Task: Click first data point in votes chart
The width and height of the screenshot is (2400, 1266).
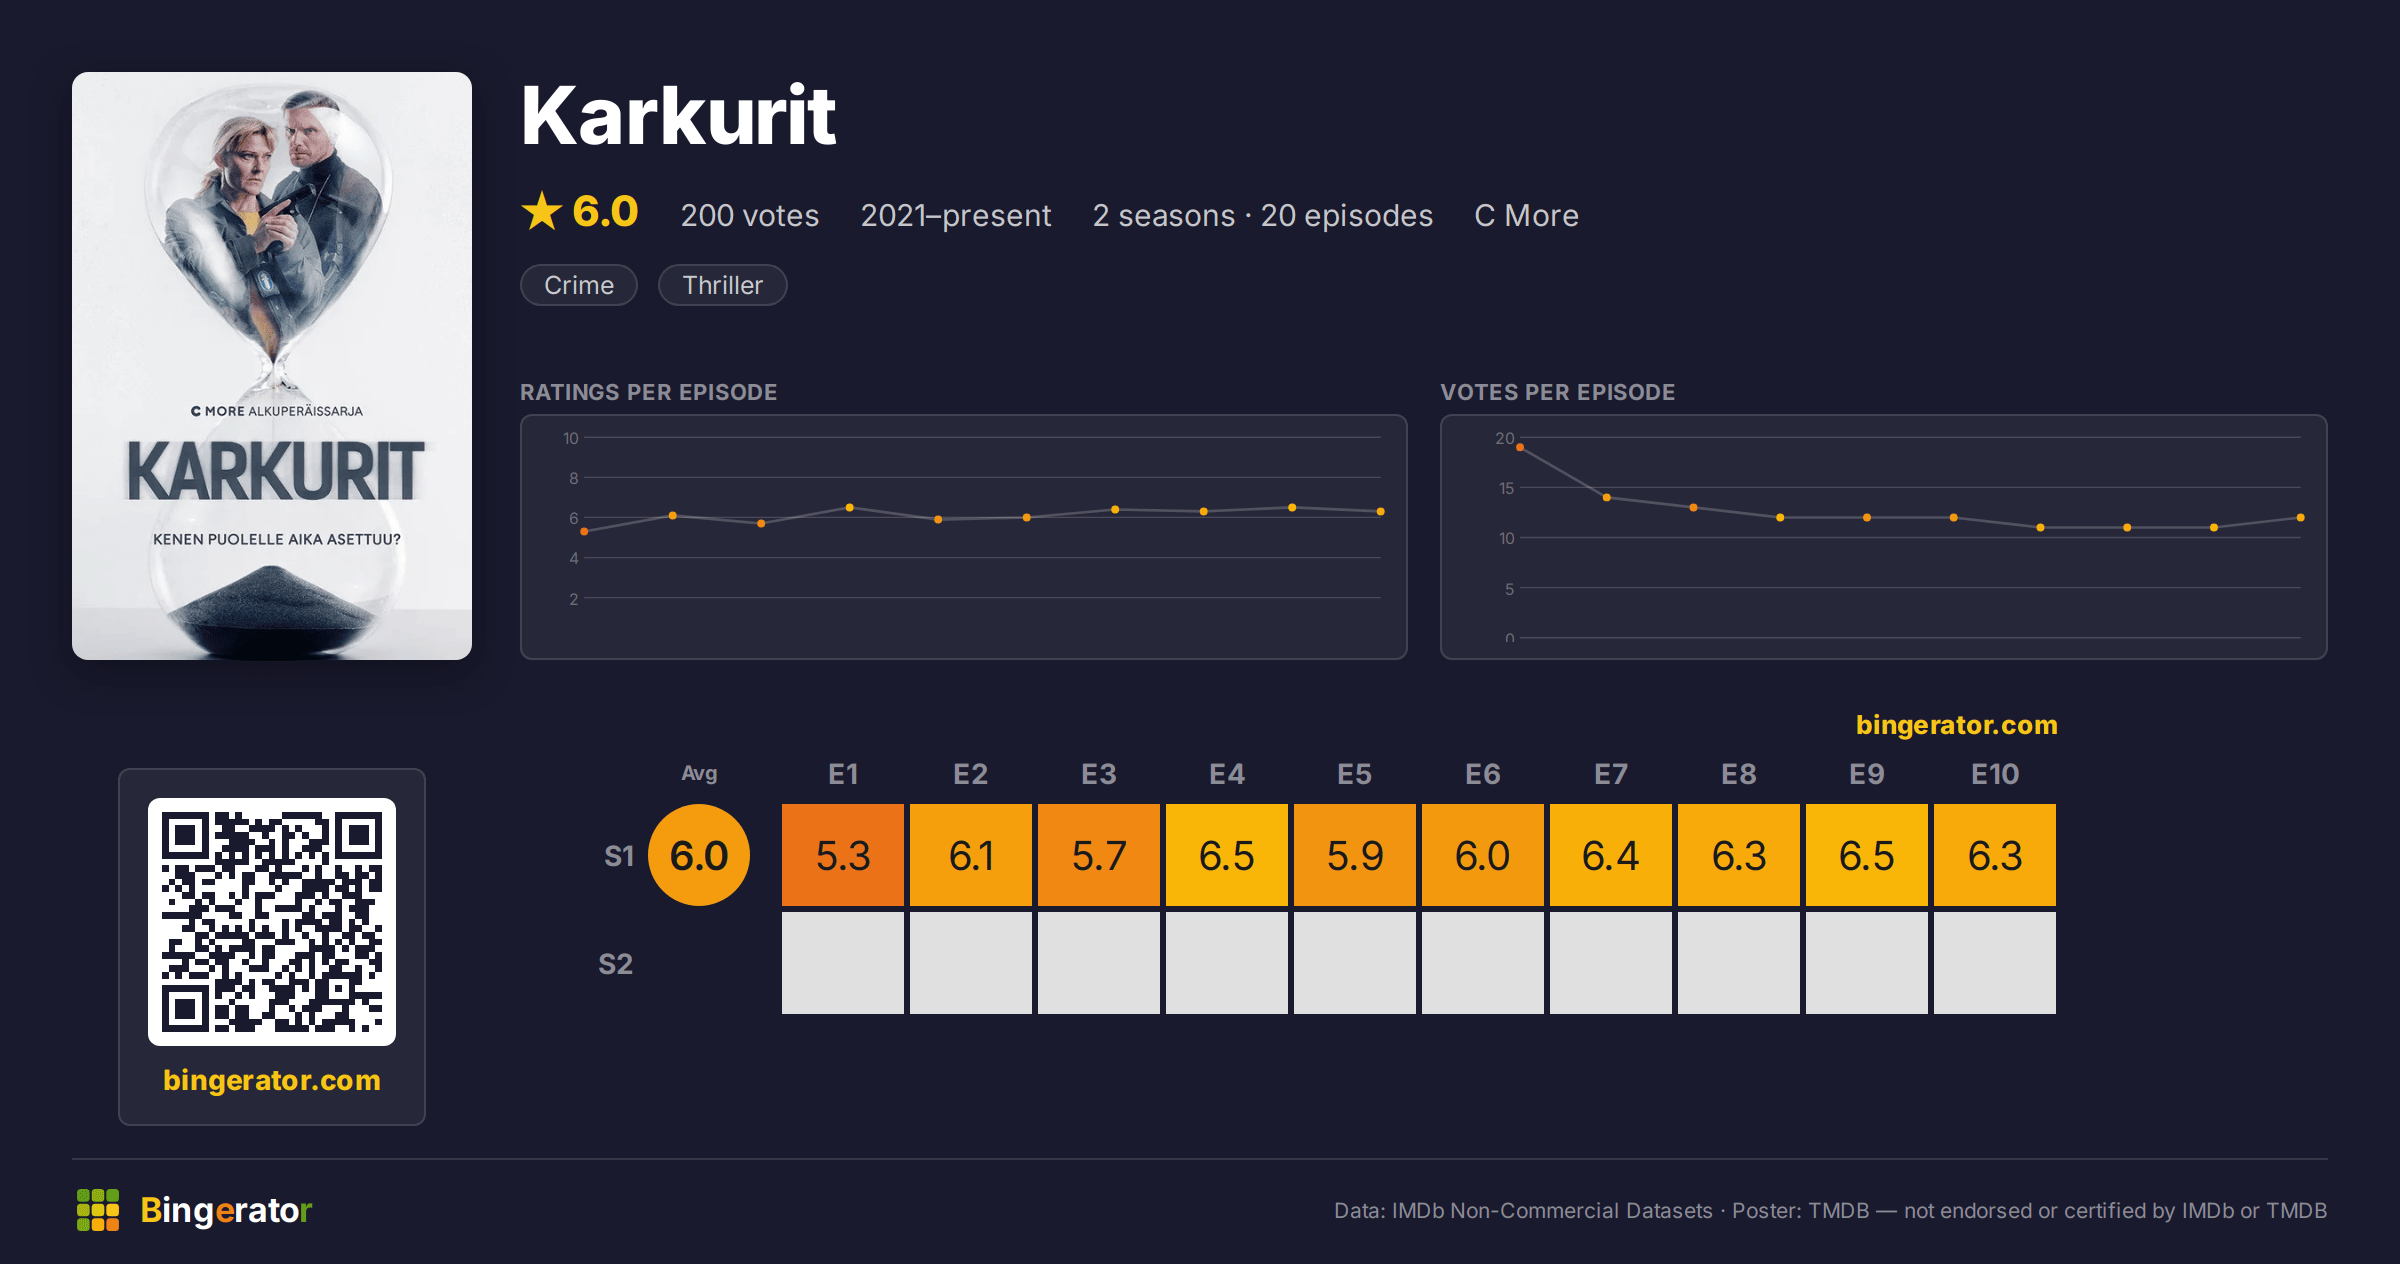Action: [x=1520, y=447]
